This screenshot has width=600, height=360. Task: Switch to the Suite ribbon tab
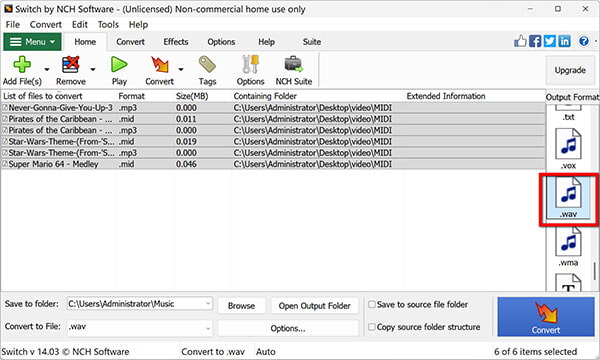pyautogui.click(x=312, y=42)
